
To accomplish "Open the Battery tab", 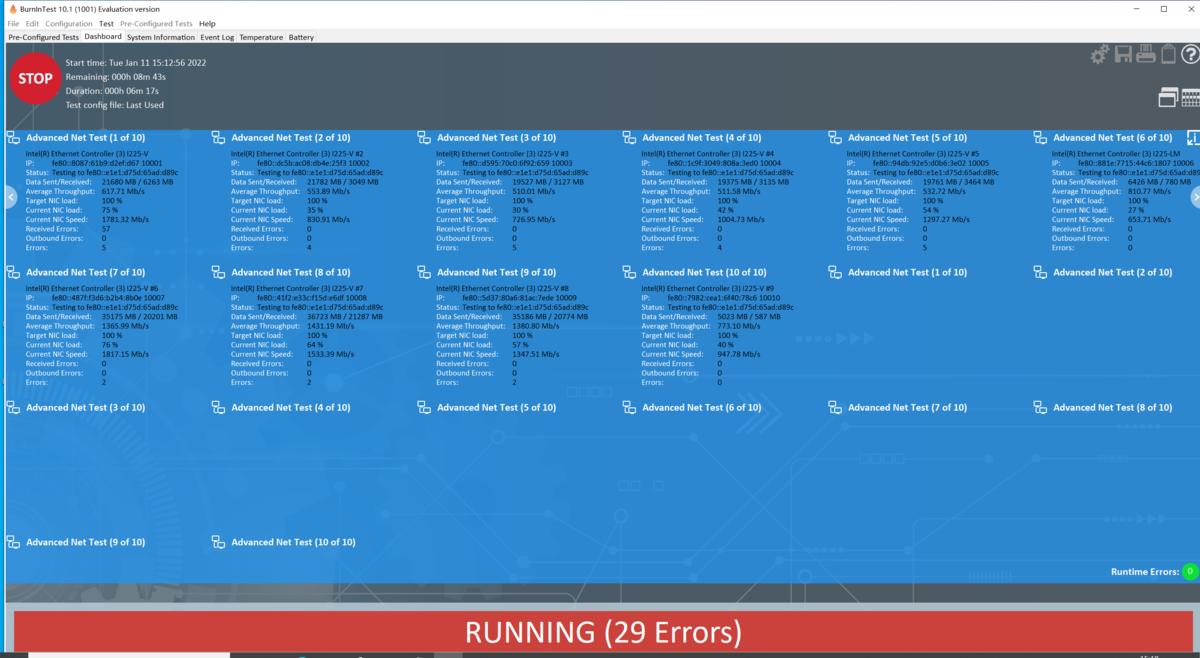I will pos(301,37).
